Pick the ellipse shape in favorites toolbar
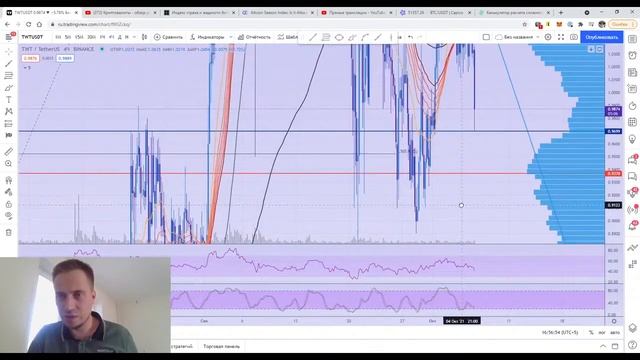640x360 pixels. click(x=339, y=38)
